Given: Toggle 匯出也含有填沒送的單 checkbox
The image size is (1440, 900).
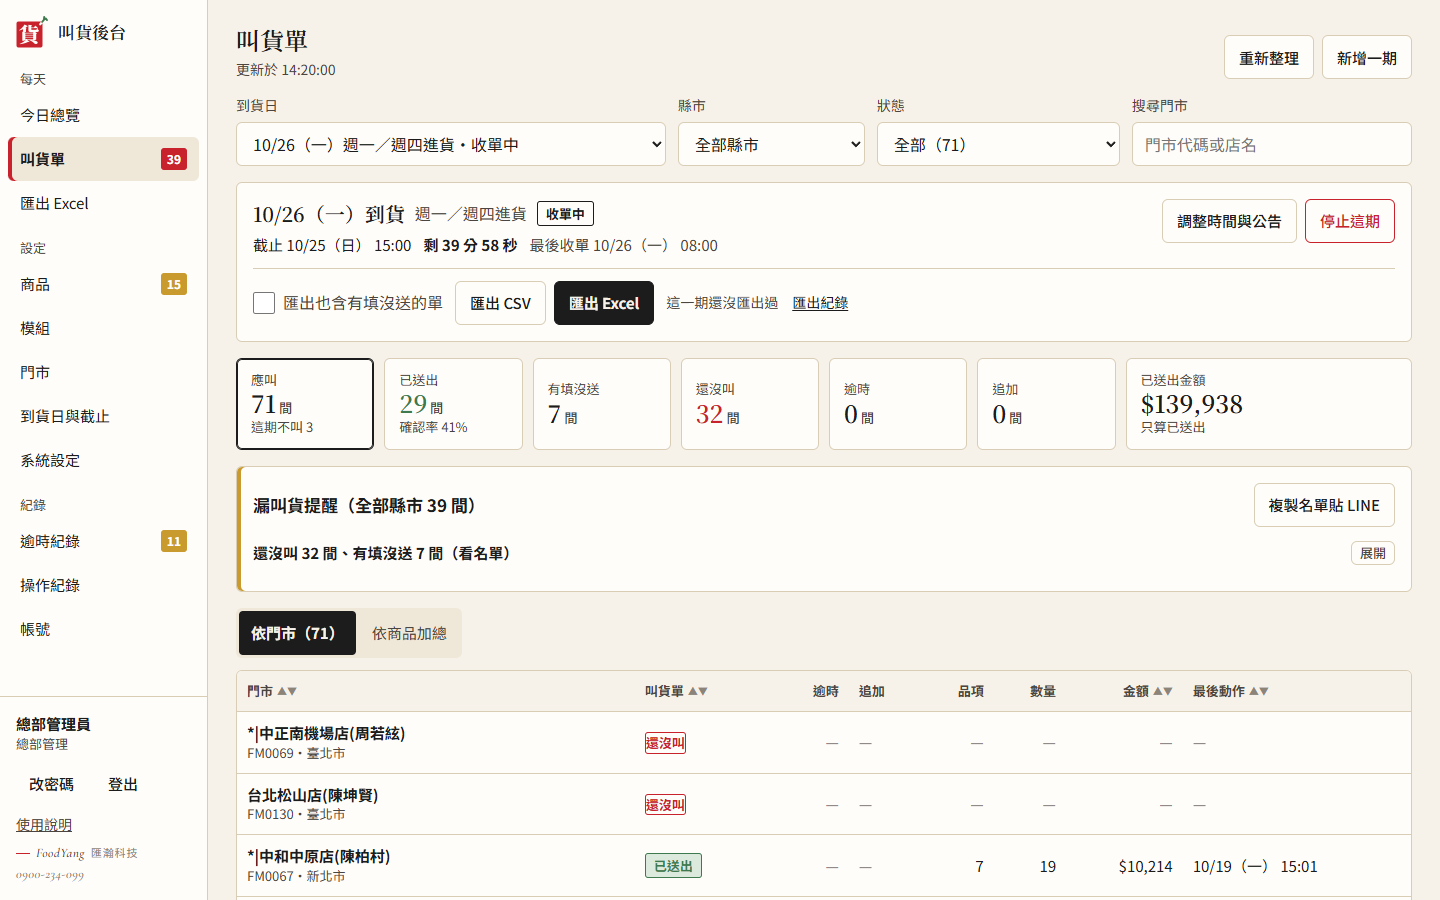Looking at the screenshot, I should (264, 303).
